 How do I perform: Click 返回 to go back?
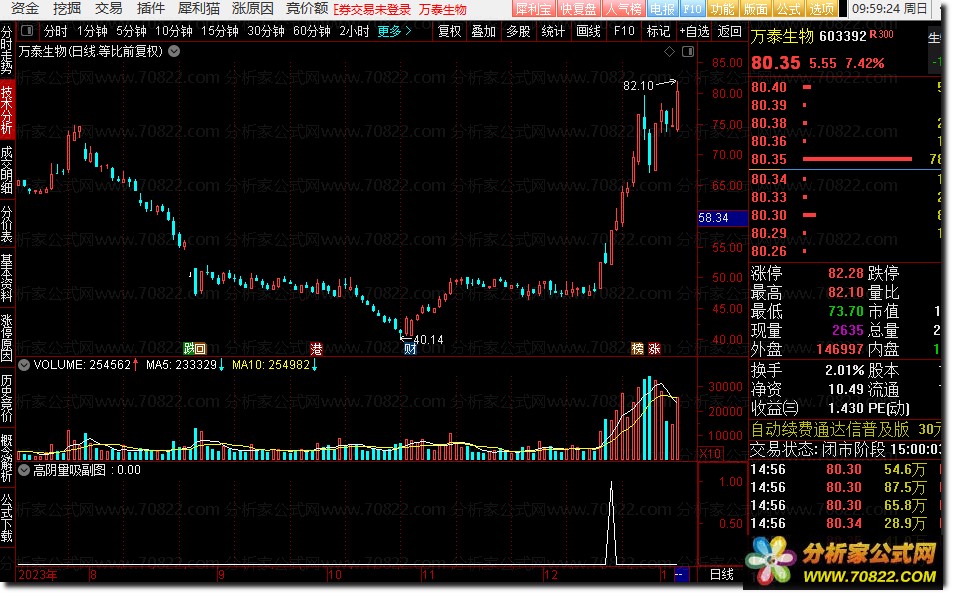729,31
